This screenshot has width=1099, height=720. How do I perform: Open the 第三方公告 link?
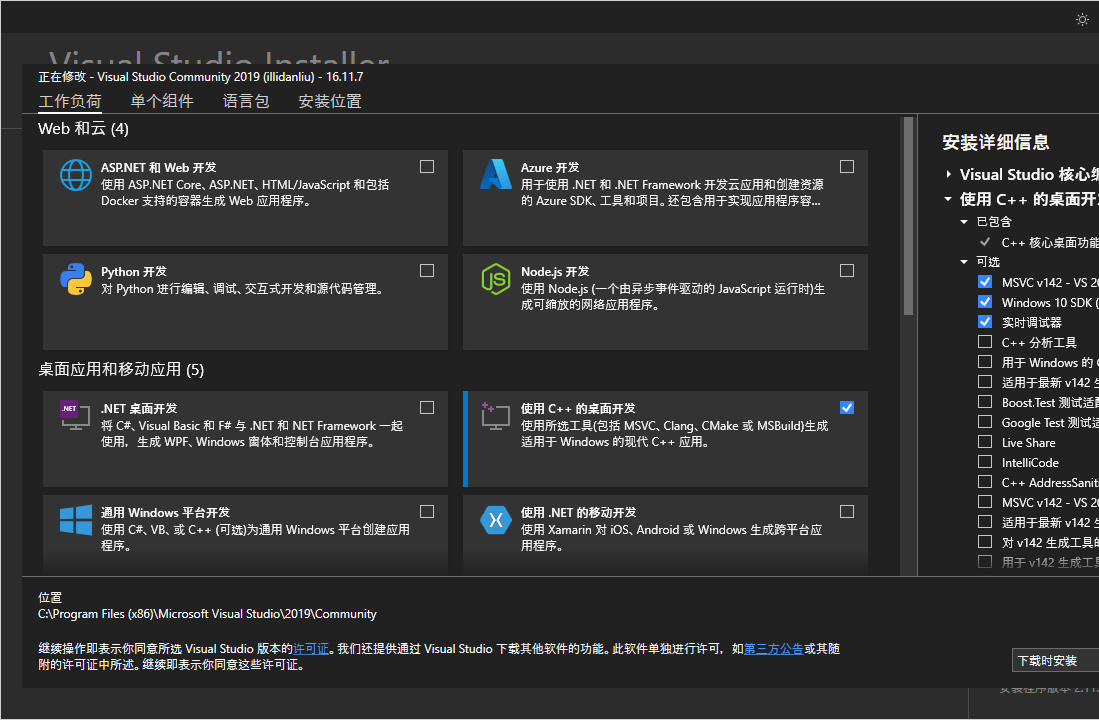[774, 648]
